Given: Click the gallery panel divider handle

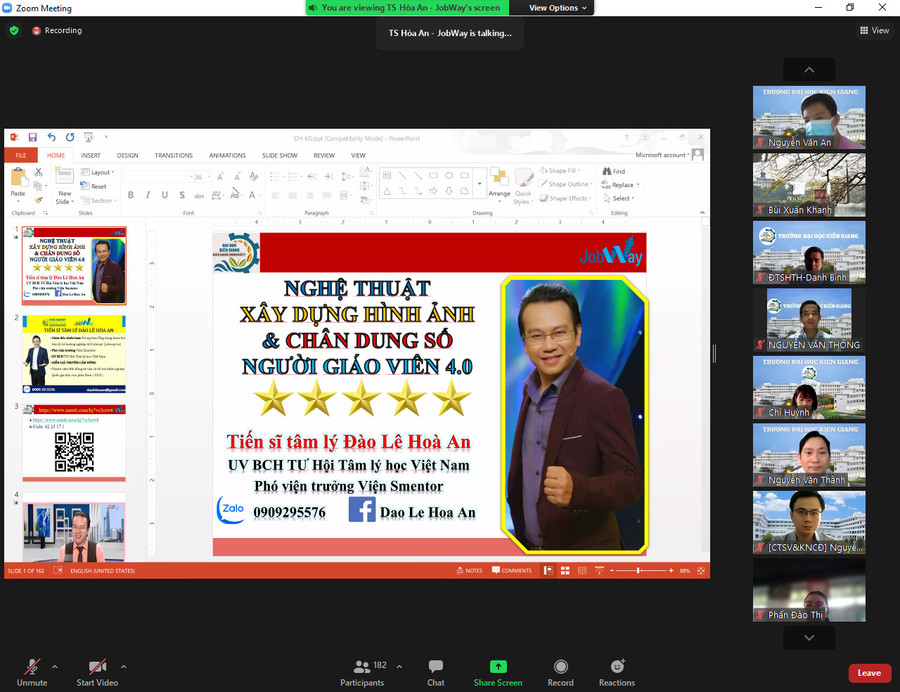Looking at the screenshot, I should click(714, 353).
